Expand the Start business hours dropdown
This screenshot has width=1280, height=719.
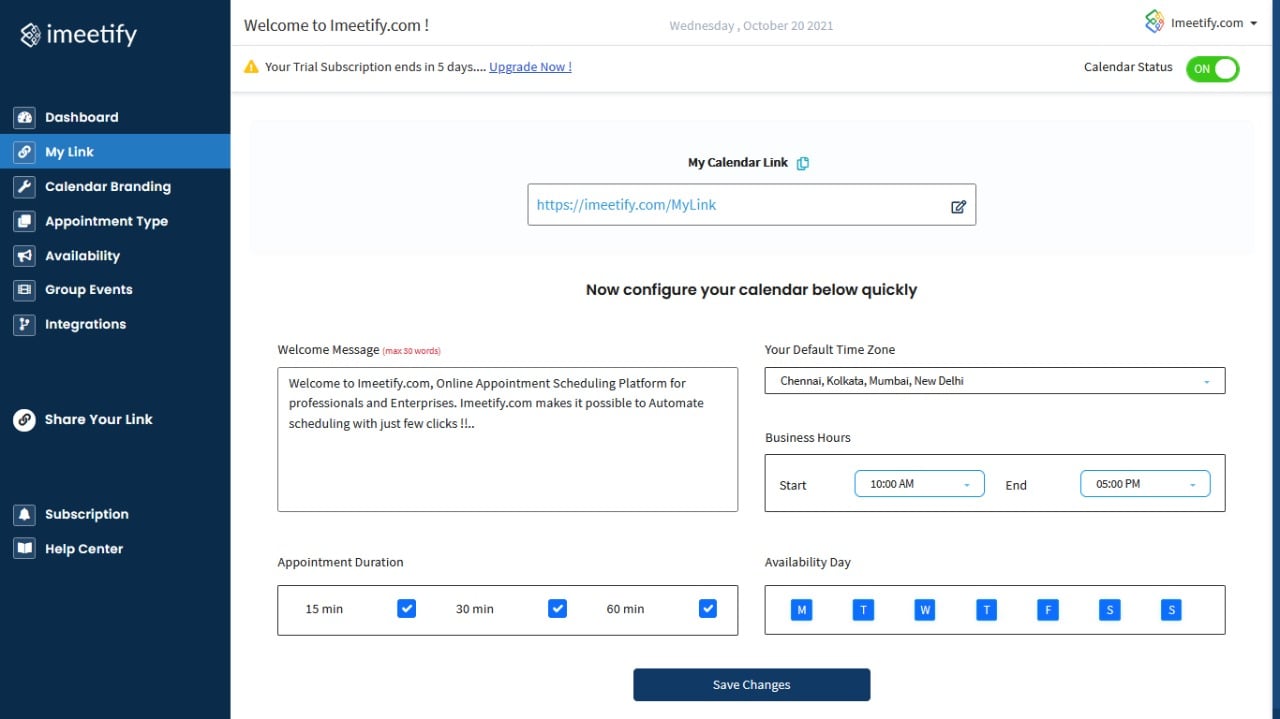(x=918, y=483)
